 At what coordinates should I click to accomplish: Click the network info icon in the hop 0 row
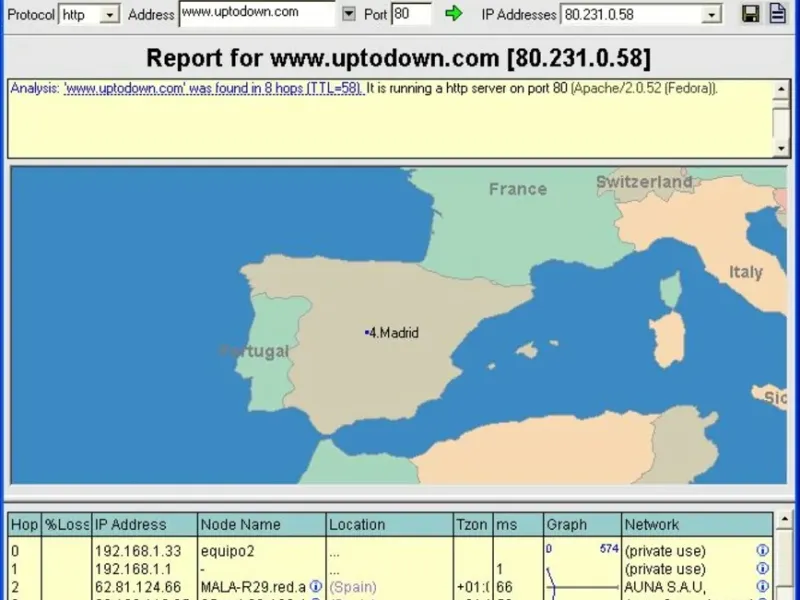pos(762,551)
